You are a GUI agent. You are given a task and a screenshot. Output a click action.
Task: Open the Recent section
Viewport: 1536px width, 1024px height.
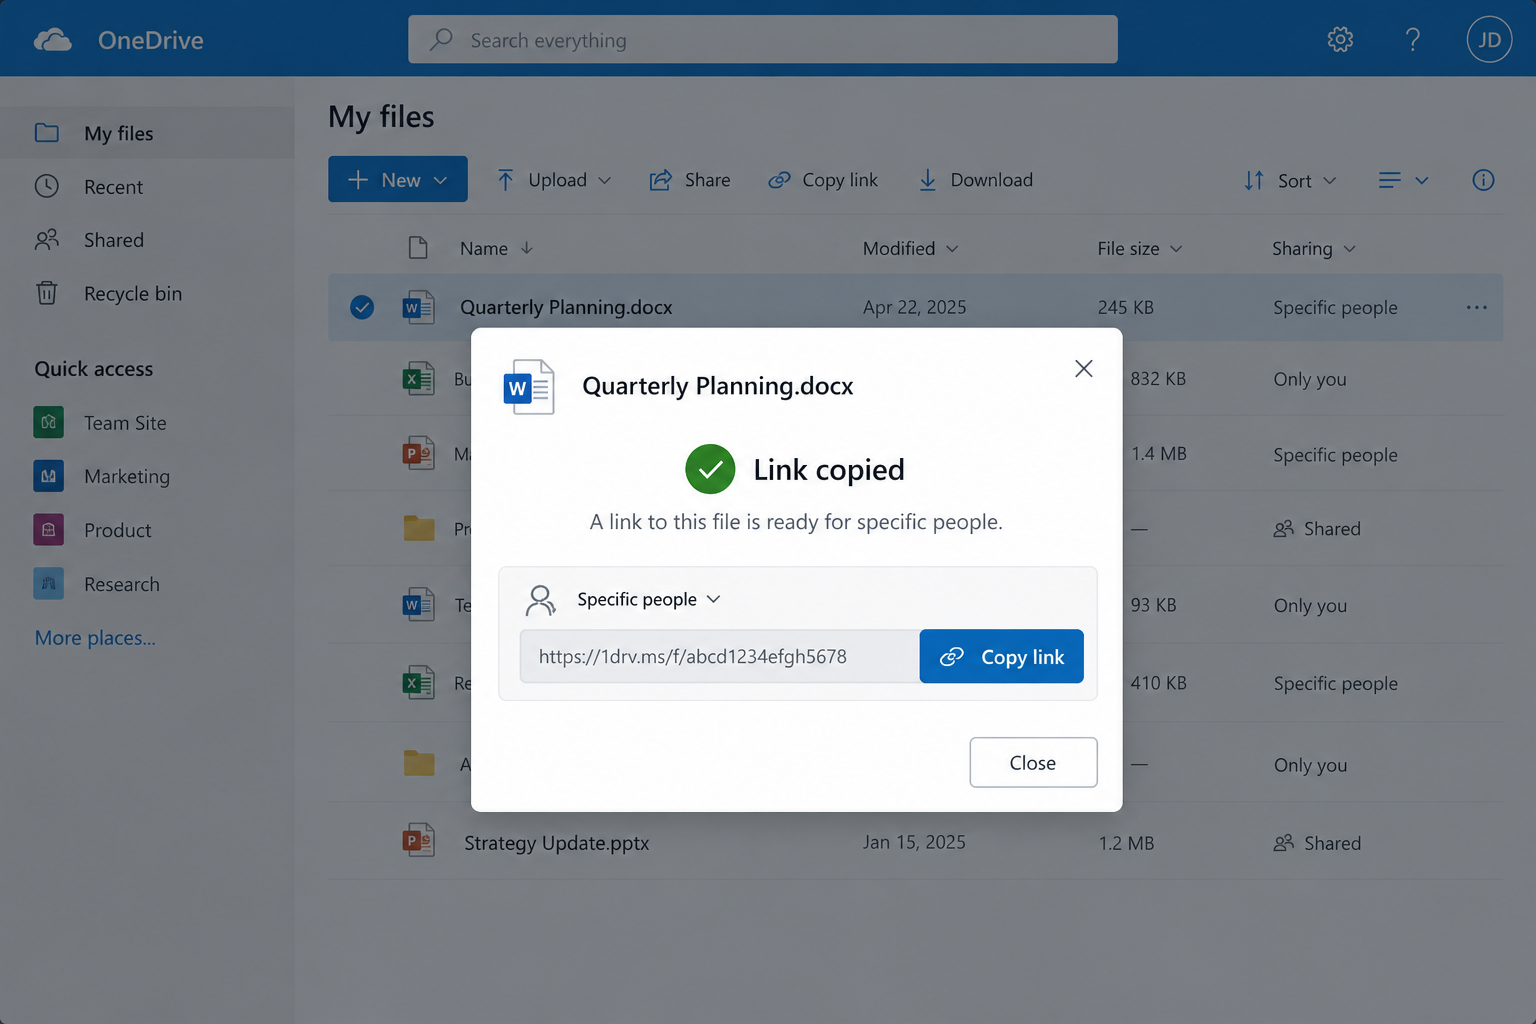147,186
